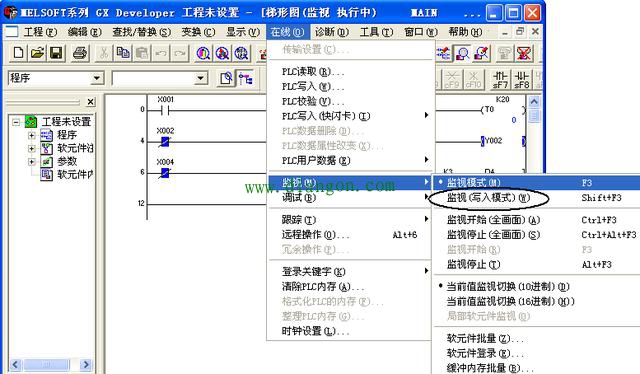Screen dimensions: 640x374
Task: Click the sF8 falling pulse contact icon
Action: click(522, 79)
